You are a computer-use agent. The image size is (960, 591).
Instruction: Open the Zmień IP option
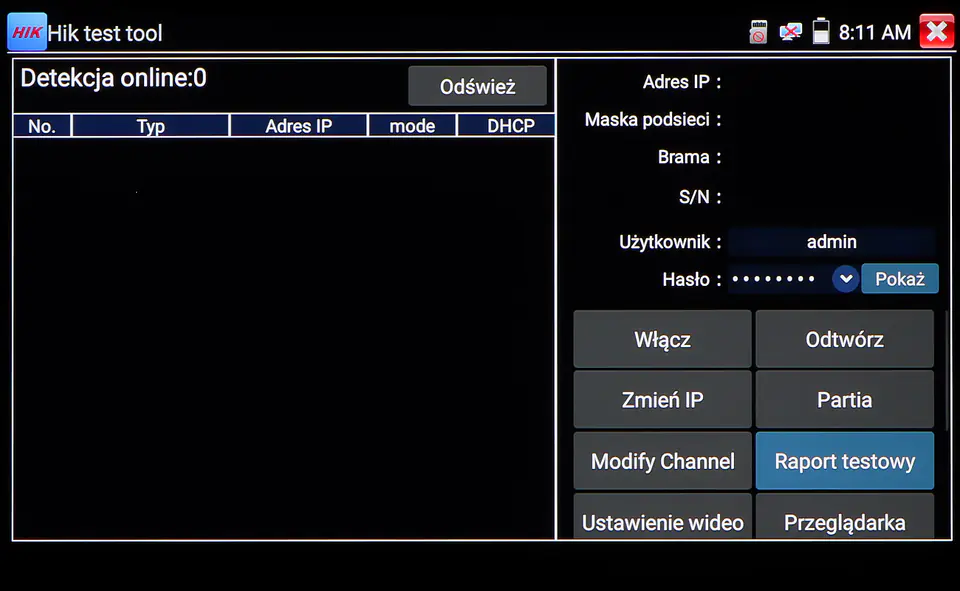click(x=662, y=400)
